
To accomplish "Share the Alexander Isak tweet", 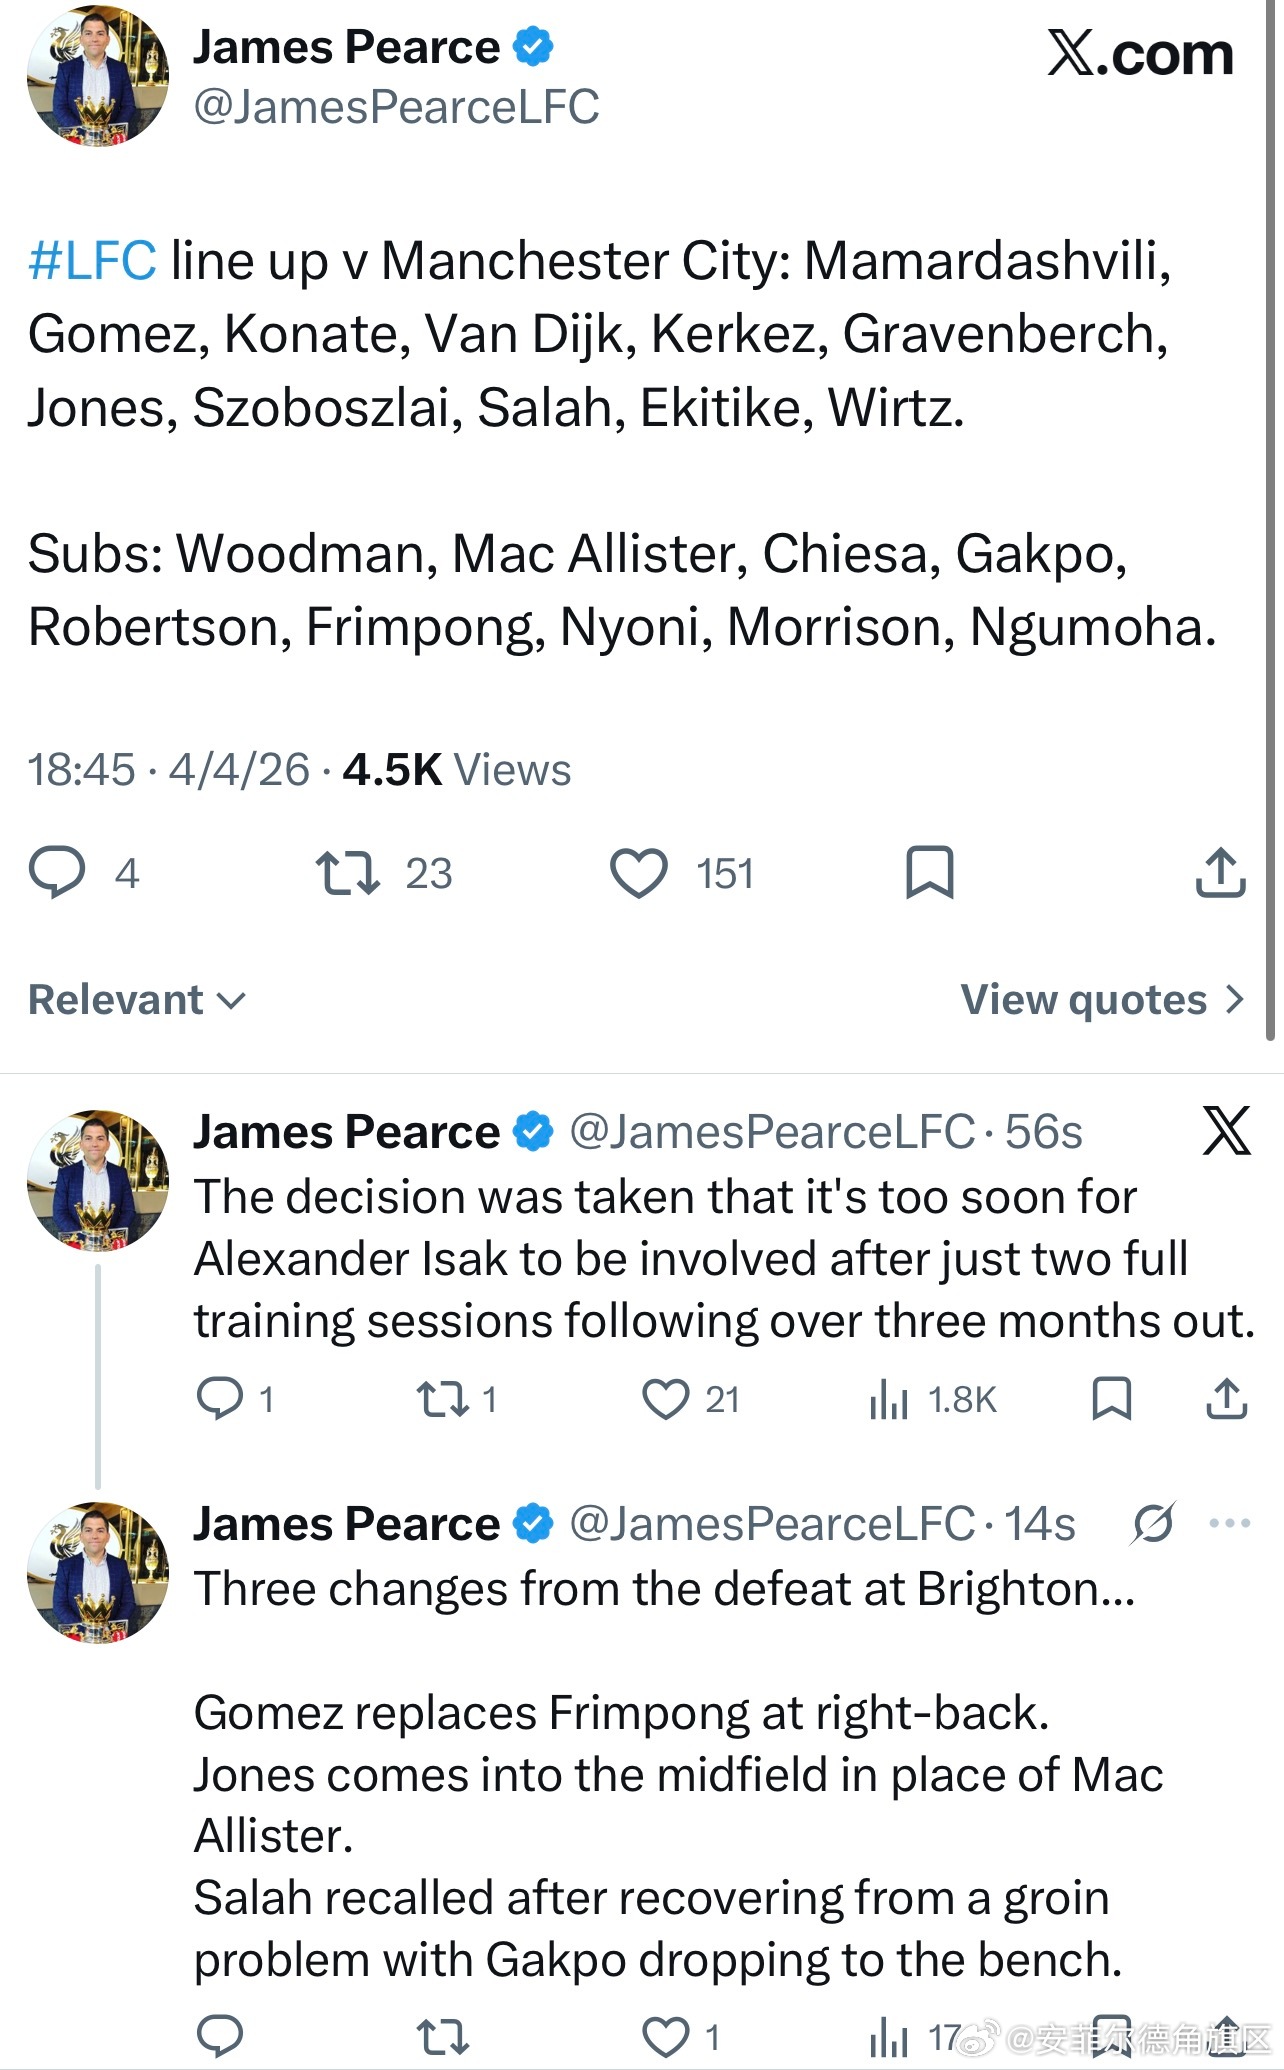I will pyautogui.click(x=1226, y=1399).
